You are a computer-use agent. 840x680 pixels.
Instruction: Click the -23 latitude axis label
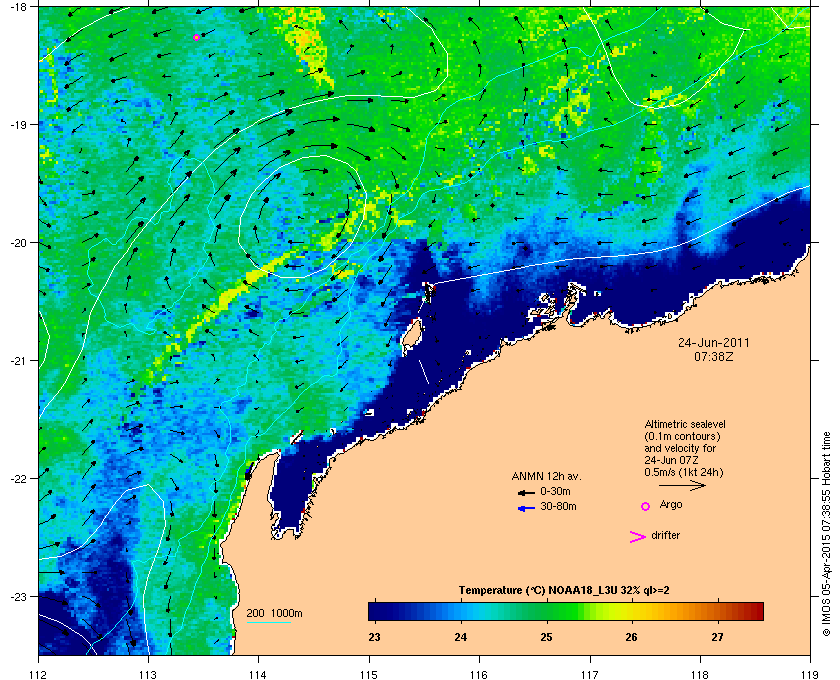pos(19,596)
